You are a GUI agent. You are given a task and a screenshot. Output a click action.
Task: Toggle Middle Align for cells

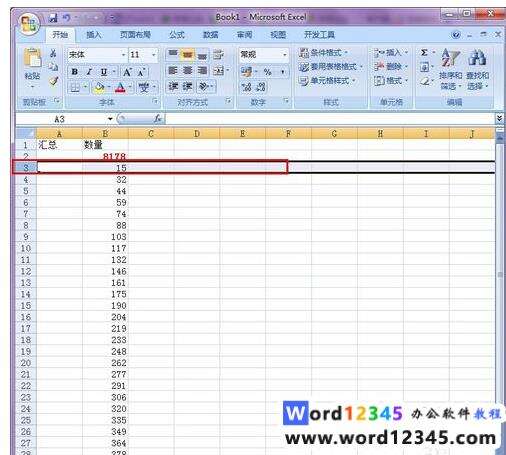[187, 54]
